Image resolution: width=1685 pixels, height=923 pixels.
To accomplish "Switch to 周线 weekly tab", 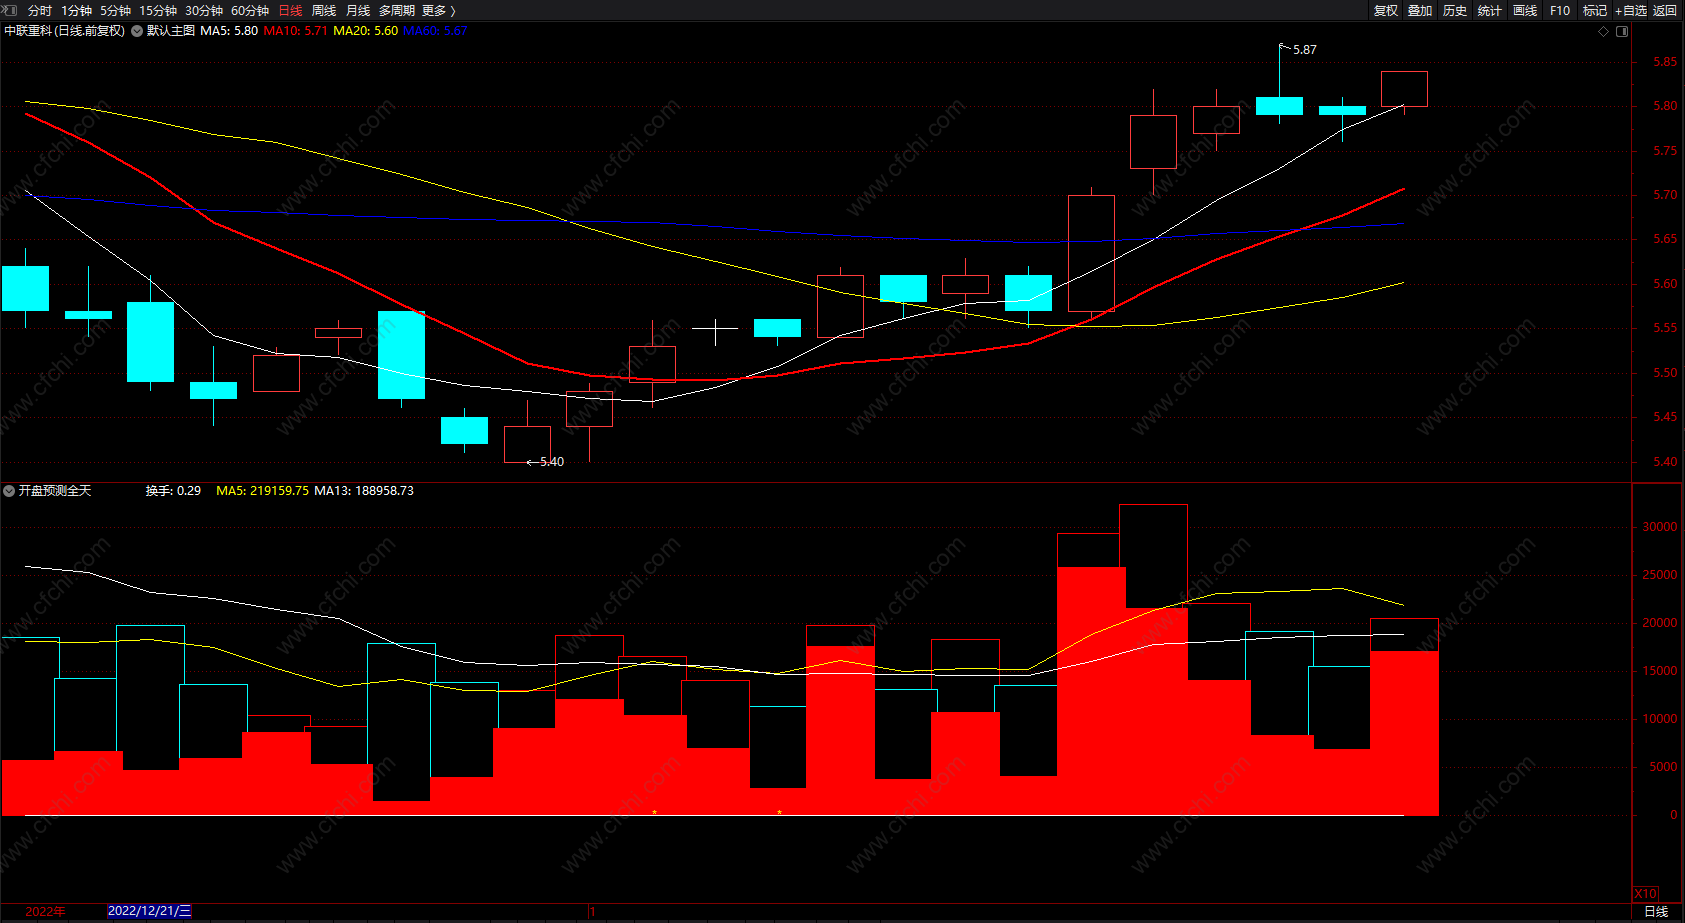I will (324, 10).
